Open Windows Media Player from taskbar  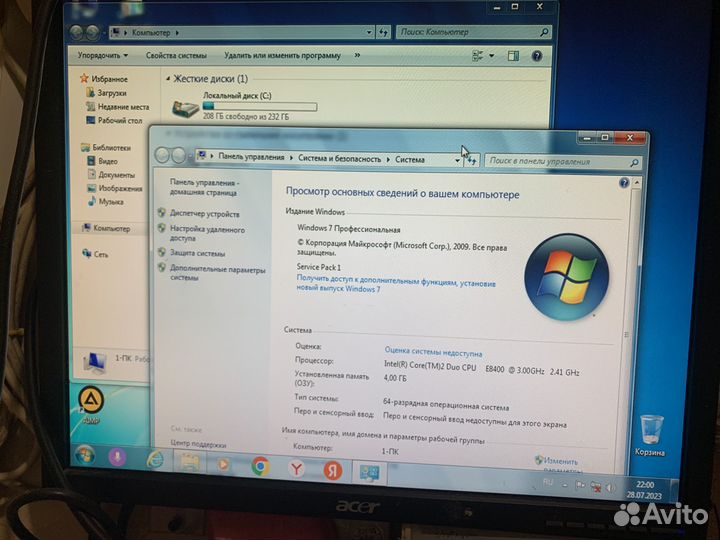tap(224, 464)
